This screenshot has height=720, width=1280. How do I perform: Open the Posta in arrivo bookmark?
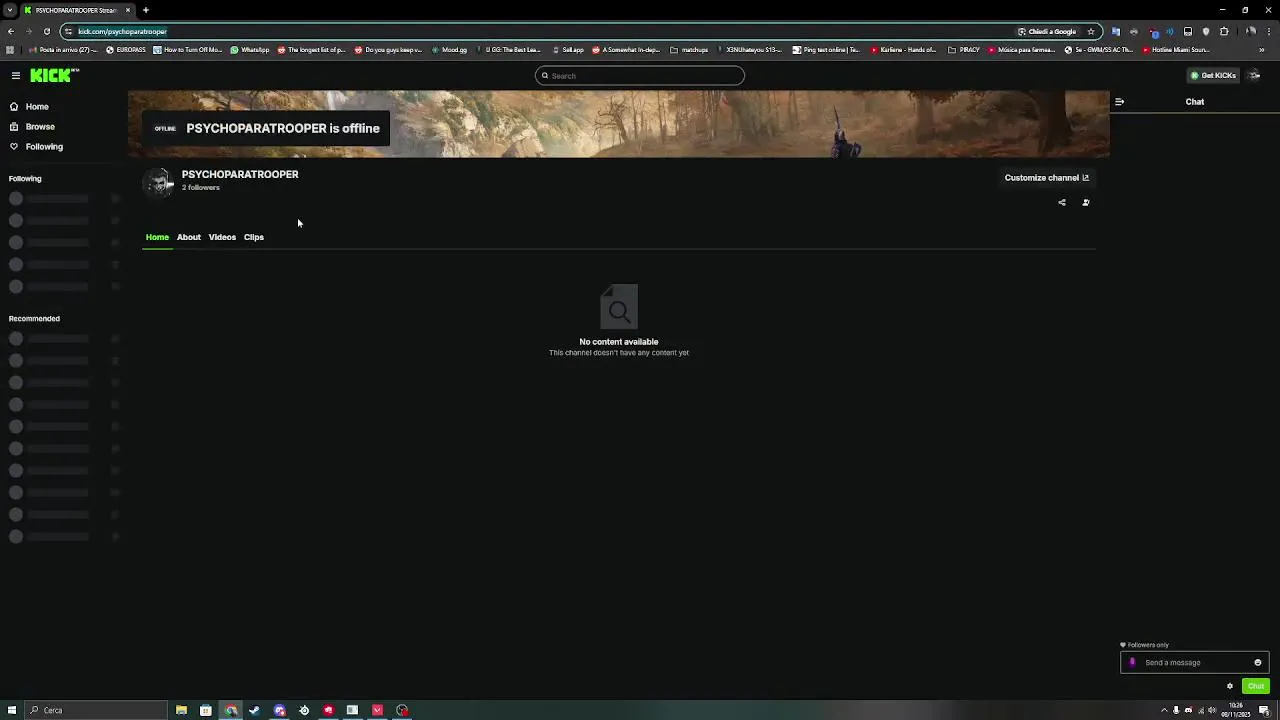coord(64,49)
